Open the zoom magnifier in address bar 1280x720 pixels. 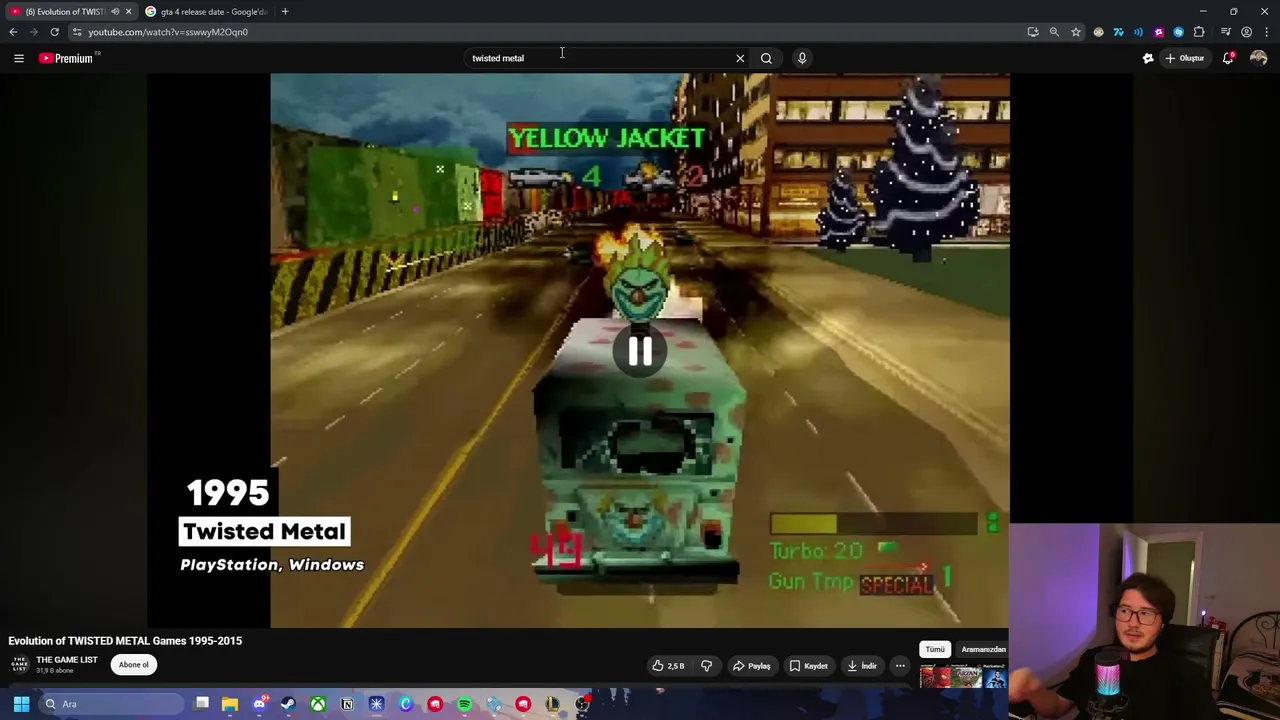pos(1054,32)
